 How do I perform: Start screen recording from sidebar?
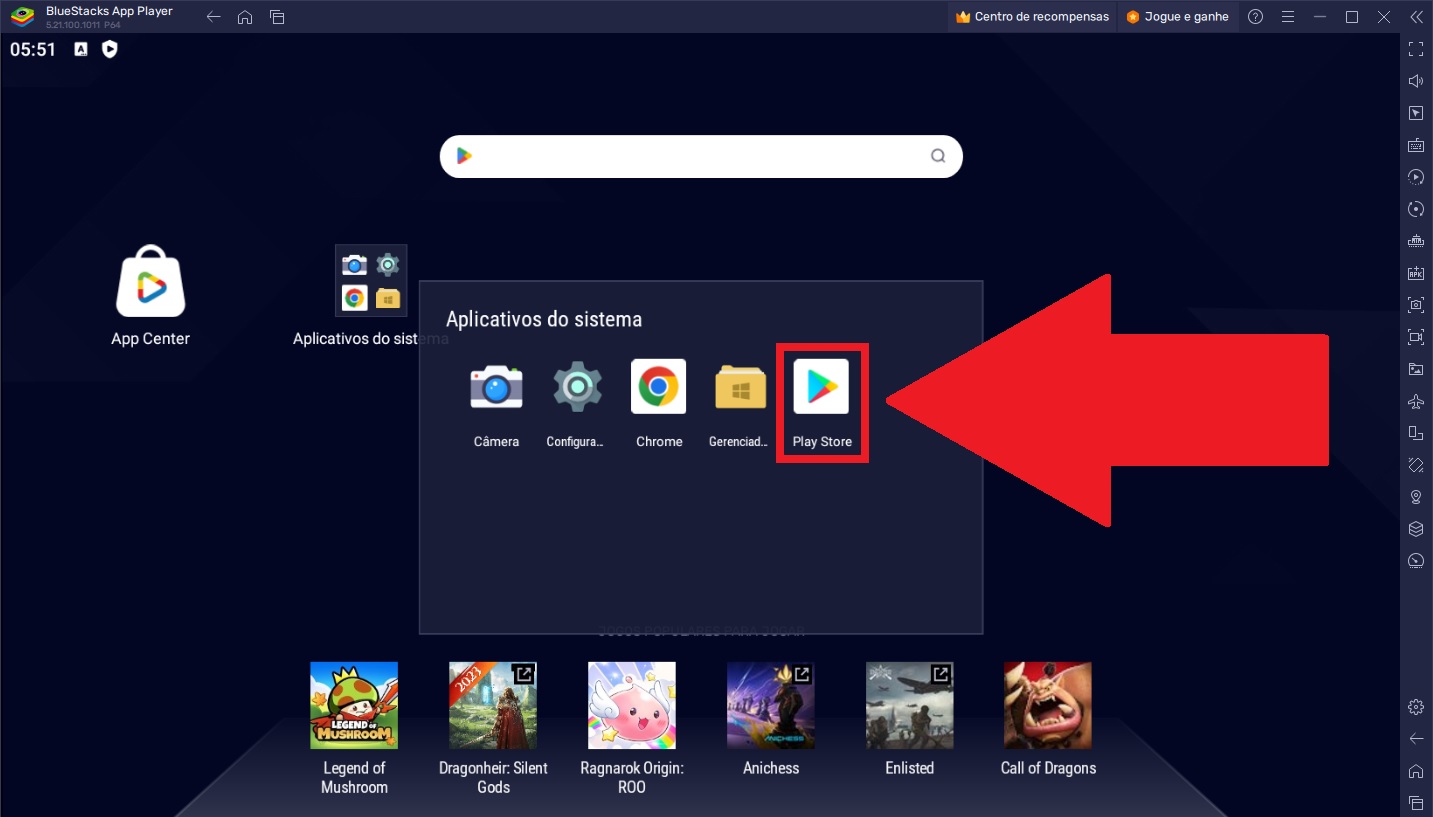(1415, 336)
